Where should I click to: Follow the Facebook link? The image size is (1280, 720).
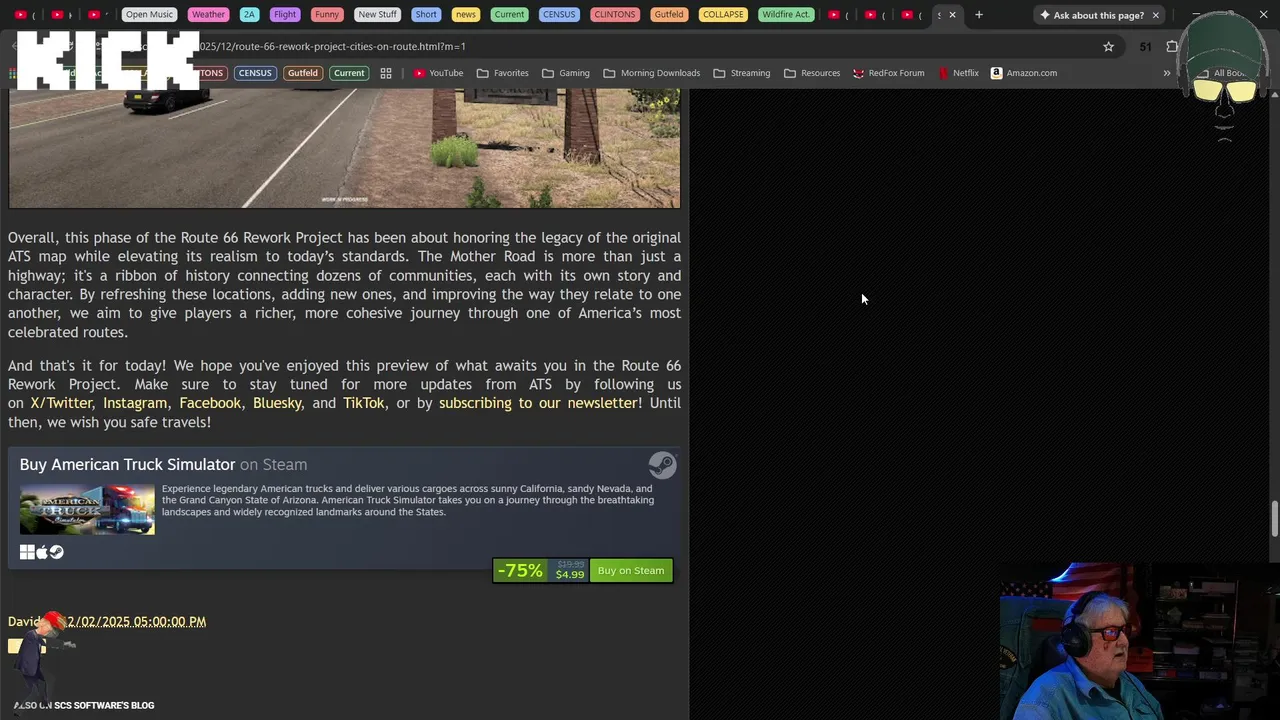click(x=210, y=403)
